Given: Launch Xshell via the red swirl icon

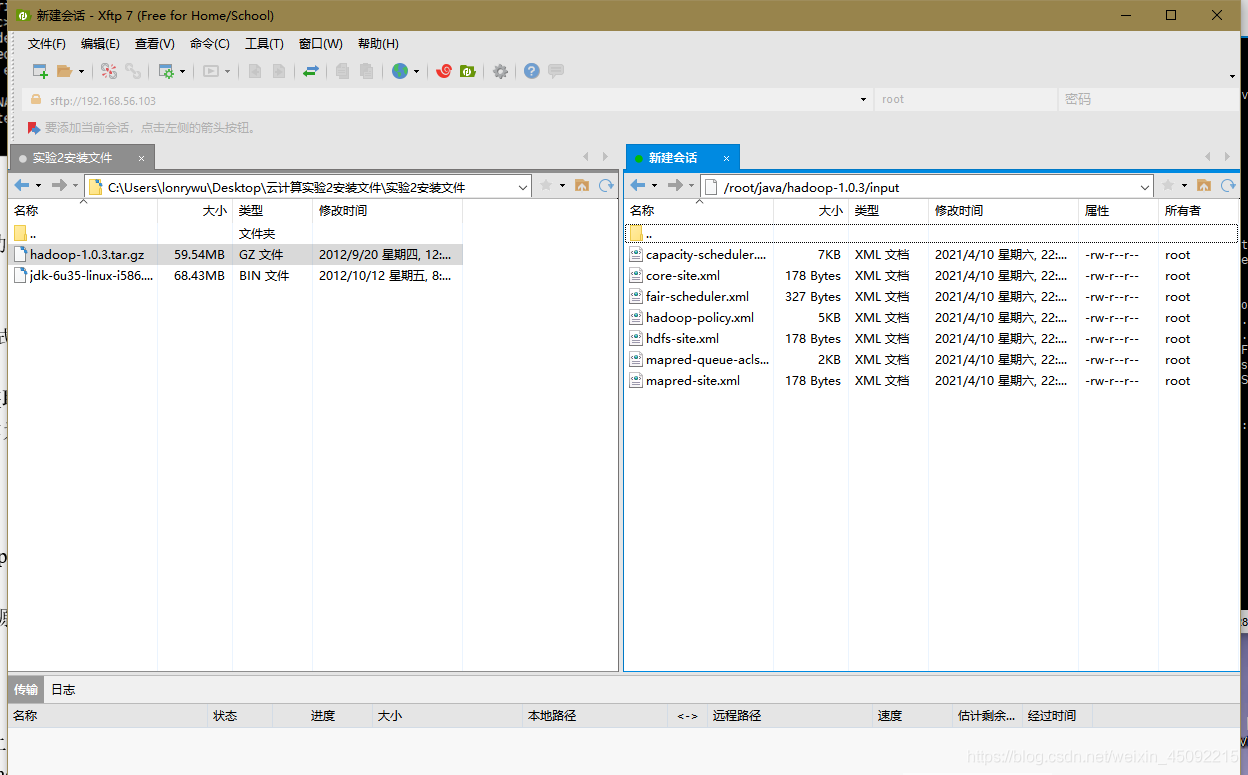Looking at the screenshot, I should [x=444, y=71].
